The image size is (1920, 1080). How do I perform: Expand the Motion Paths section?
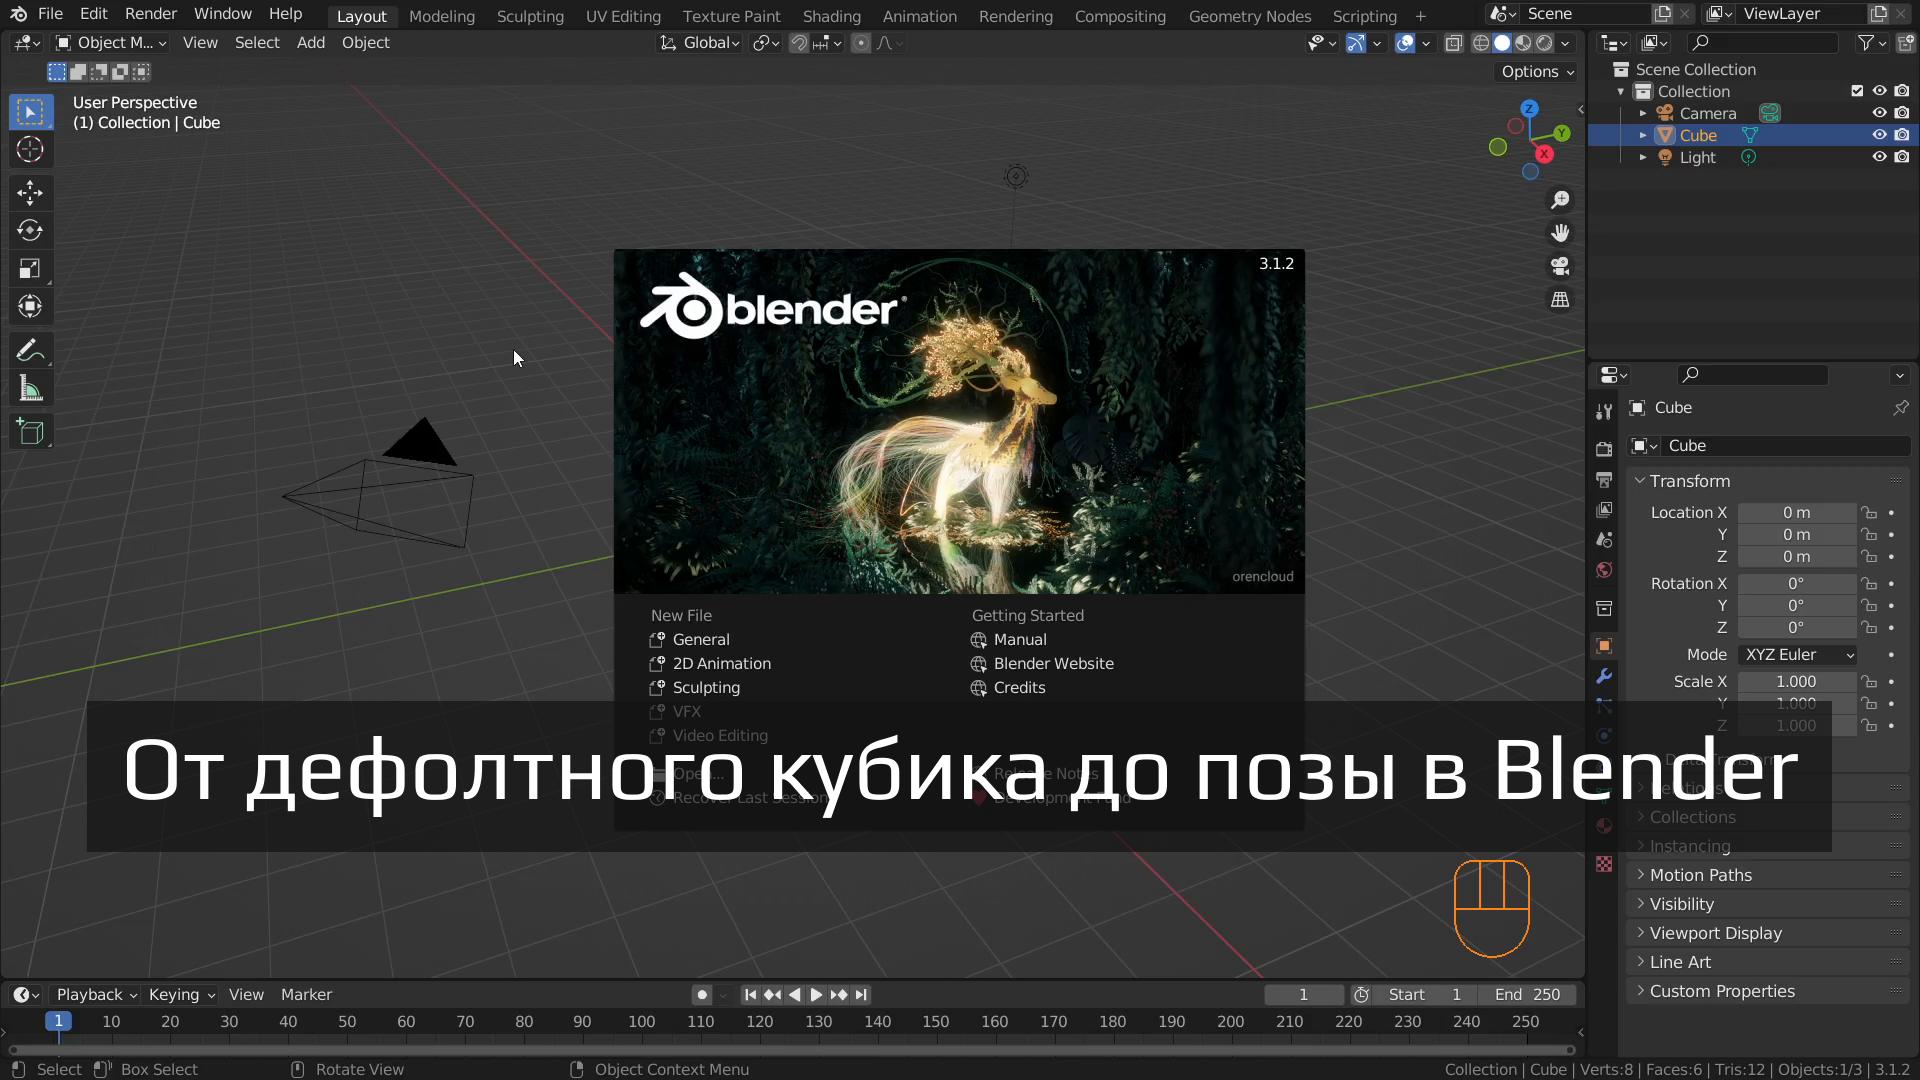point(1701,874)
